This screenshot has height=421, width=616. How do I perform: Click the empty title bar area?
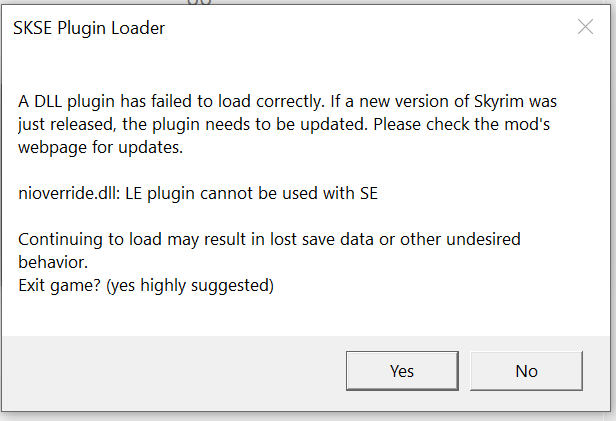point(369,27)
